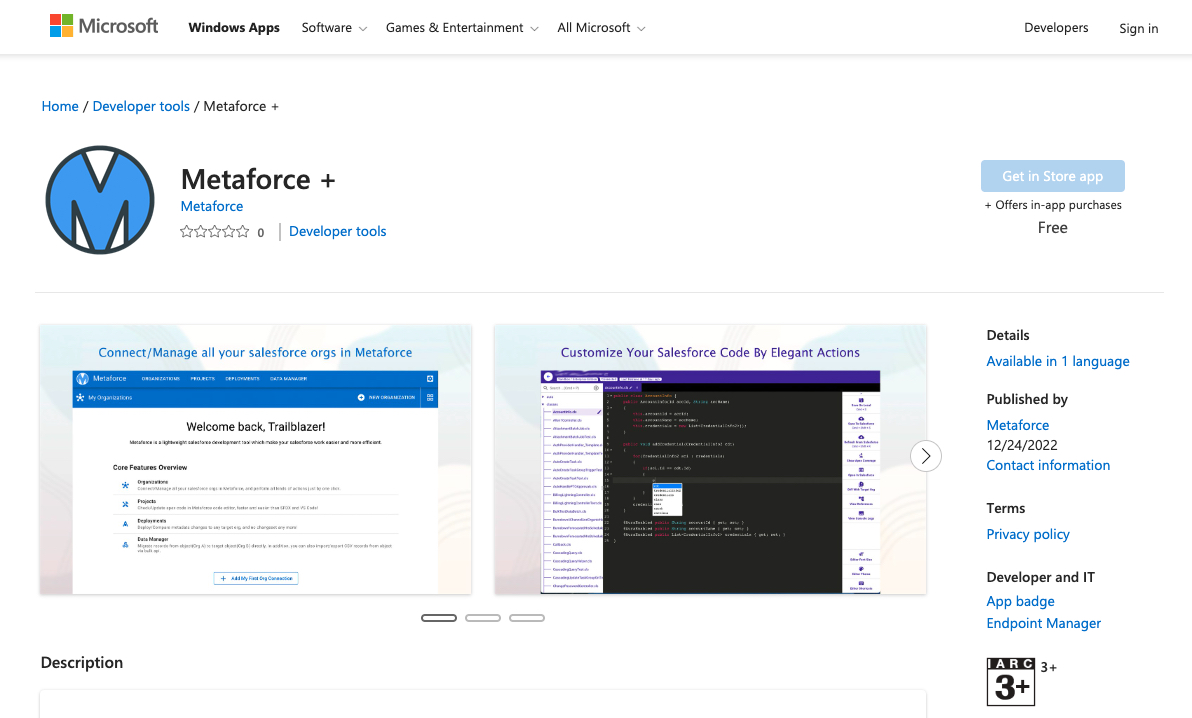Advance screenshots with next arrow
1192x718 pixels.
[926, 456]
